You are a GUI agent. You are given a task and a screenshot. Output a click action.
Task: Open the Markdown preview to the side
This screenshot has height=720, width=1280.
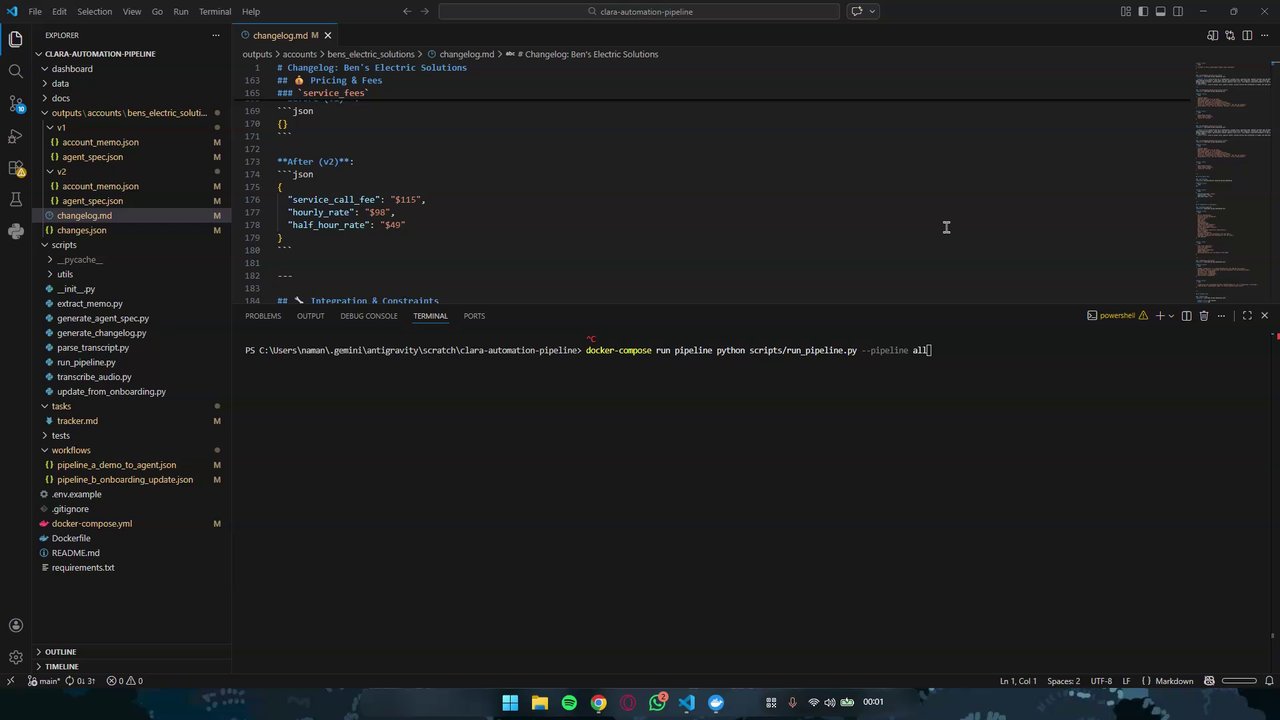pos(1212,35)
